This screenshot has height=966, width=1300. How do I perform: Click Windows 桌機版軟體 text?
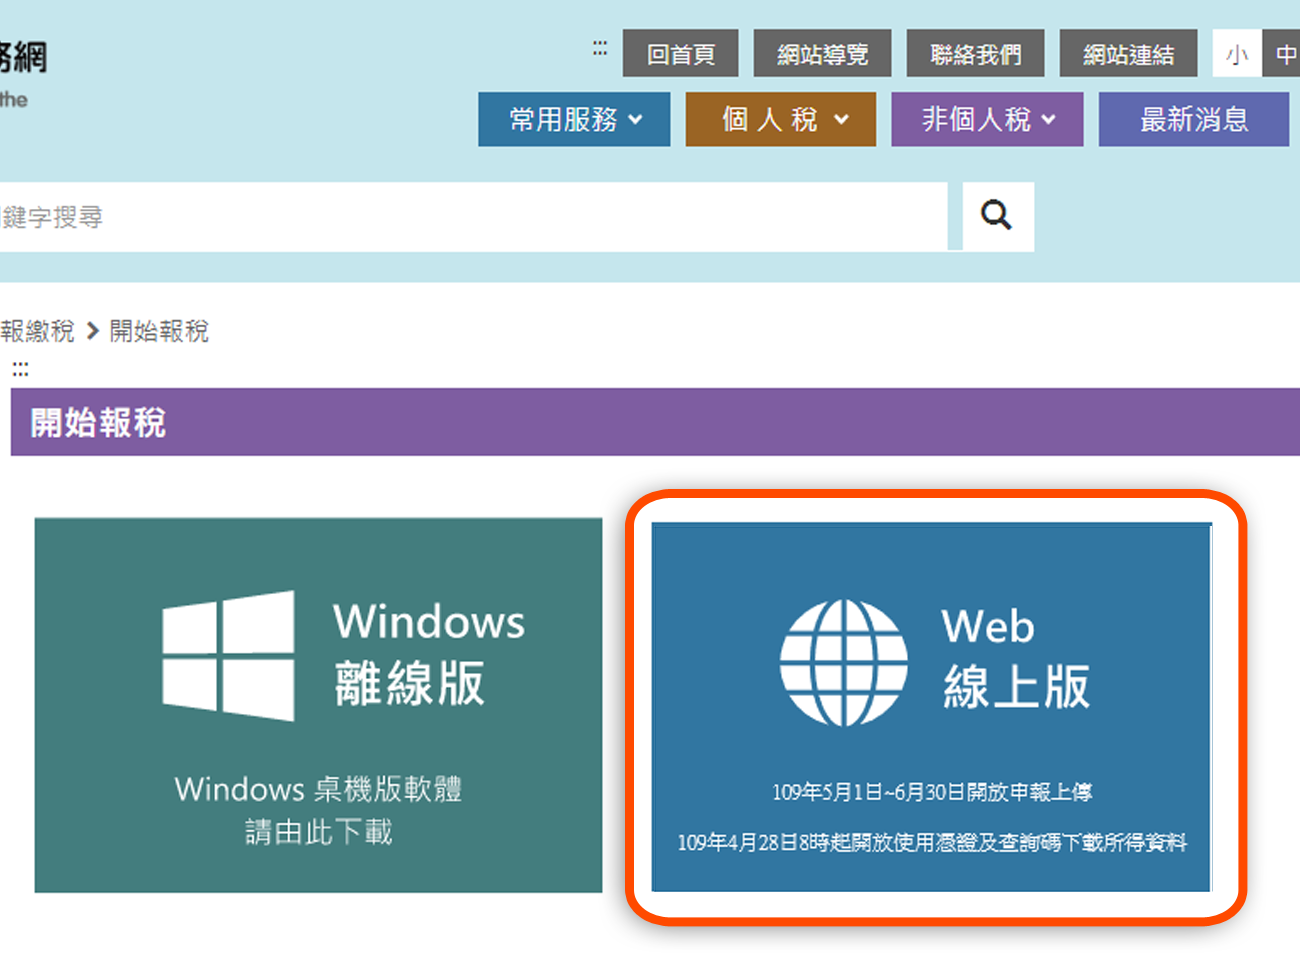point(318,789)
